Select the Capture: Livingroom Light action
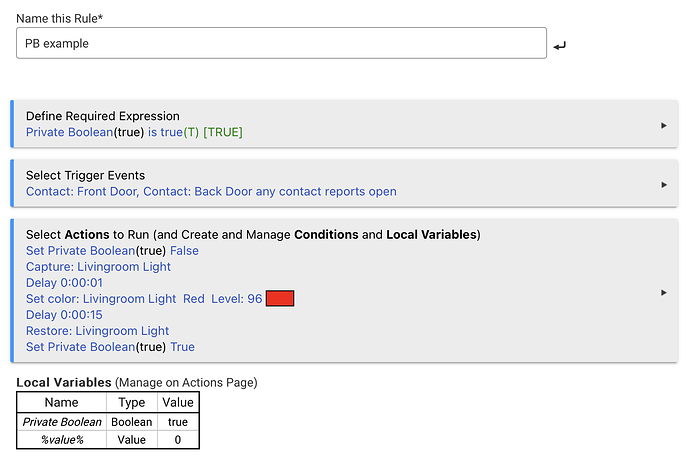The width and height of the screenshot is (690, 457). click(x=98, y=267)
